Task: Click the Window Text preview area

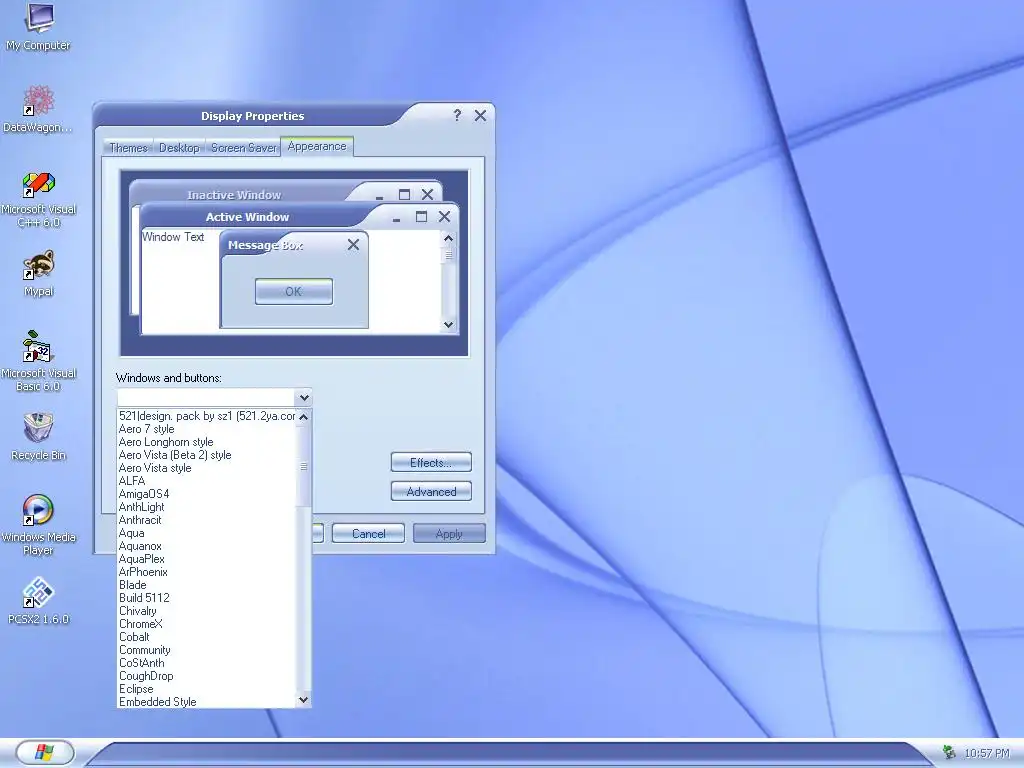Action: (173, 237)
